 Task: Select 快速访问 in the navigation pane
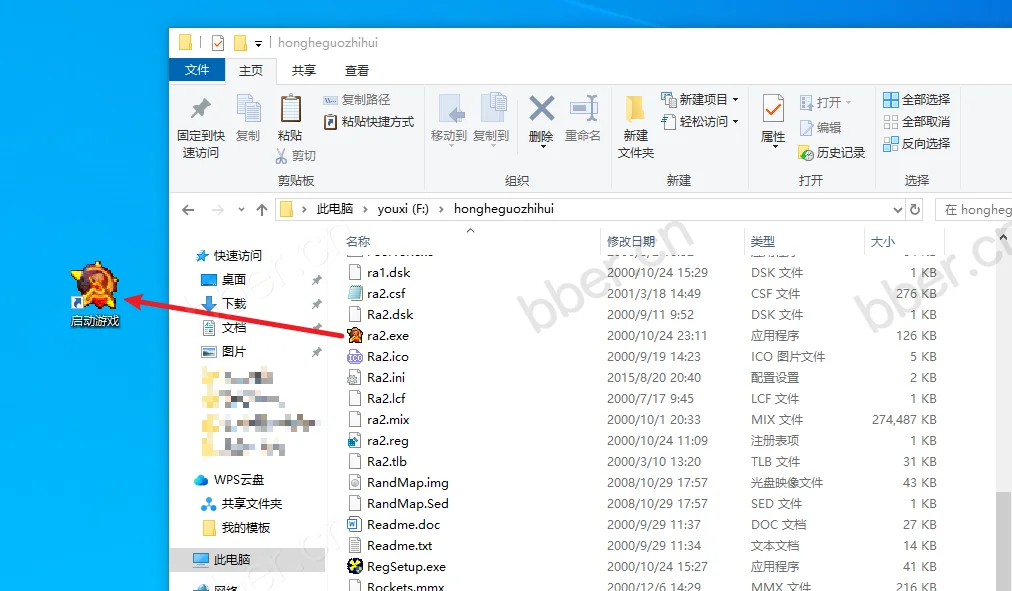229,256
